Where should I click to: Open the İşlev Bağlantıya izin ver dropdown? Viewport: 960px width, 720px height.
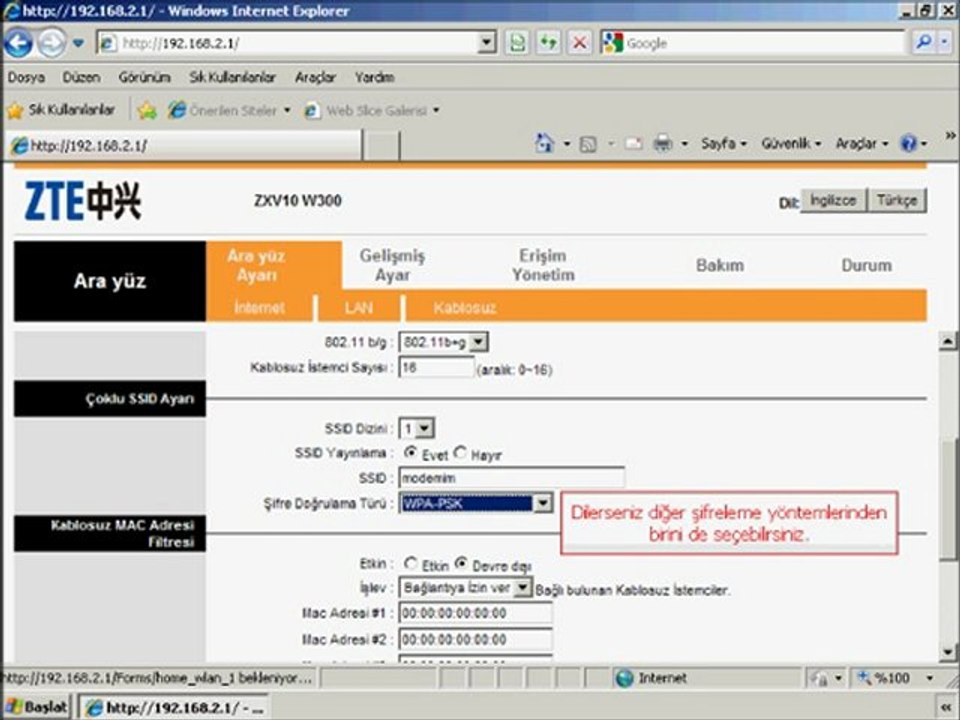(465, 588)
